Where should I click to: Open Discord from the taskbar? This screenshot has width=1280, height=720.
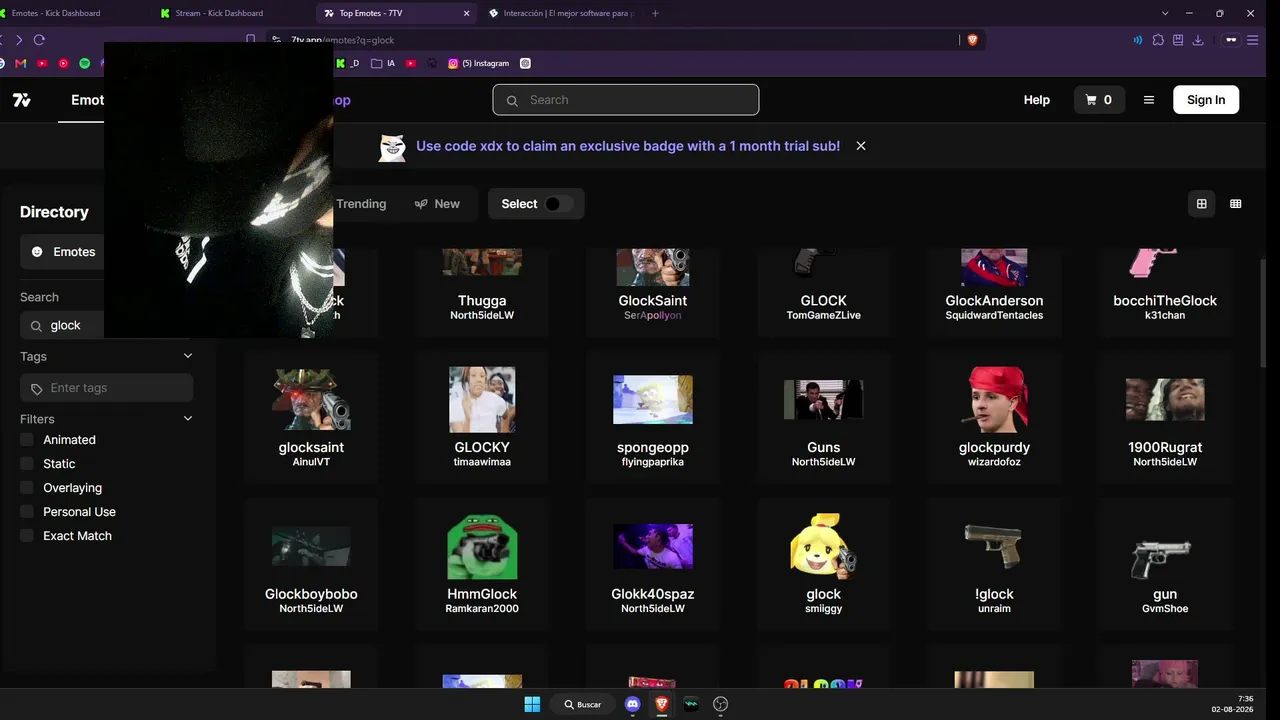point(632,704)
